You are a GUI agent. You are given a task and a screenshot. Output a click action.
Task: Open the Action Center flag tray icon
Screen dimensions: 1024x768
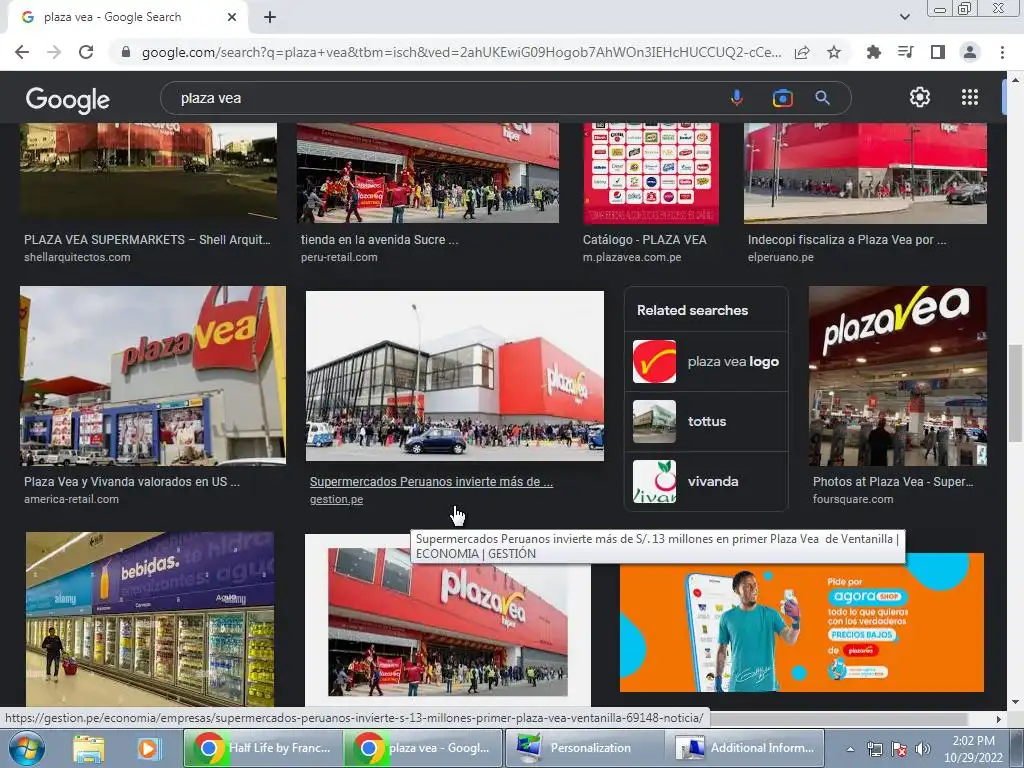[899, 750]
